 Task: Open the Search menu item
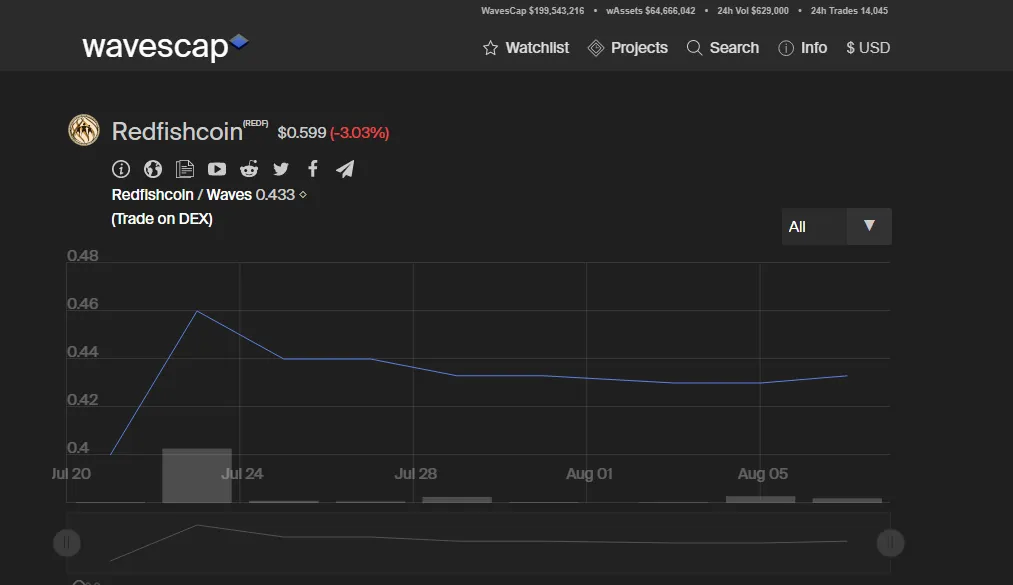(x=734, y=48)
